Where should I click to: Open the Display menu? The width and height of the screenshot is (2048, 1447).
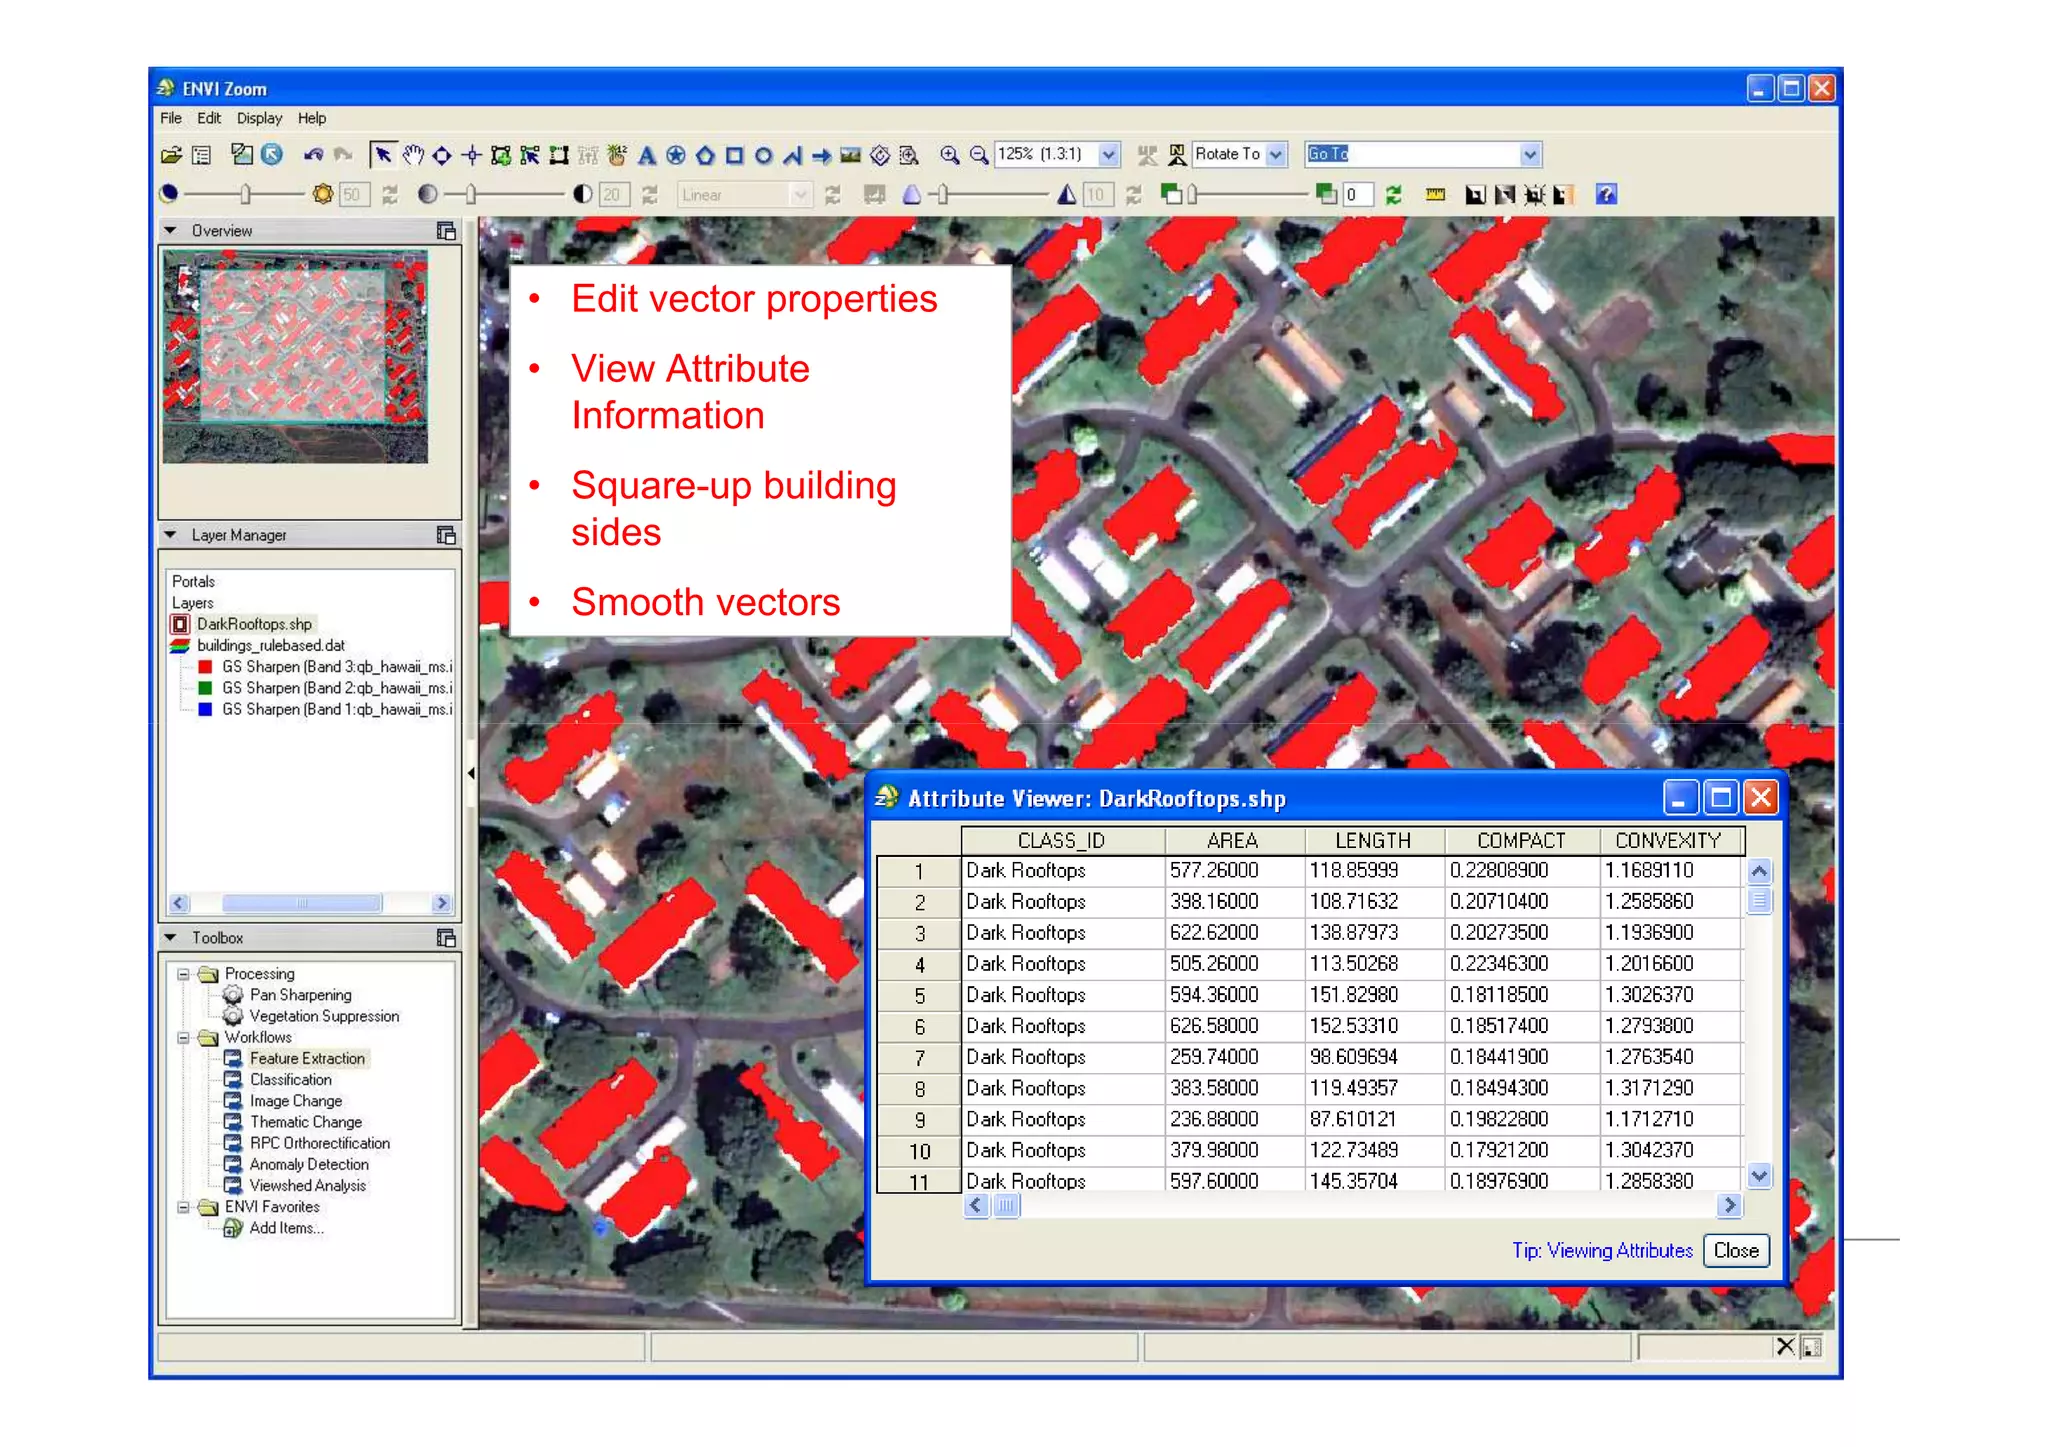tap(259, 118)
